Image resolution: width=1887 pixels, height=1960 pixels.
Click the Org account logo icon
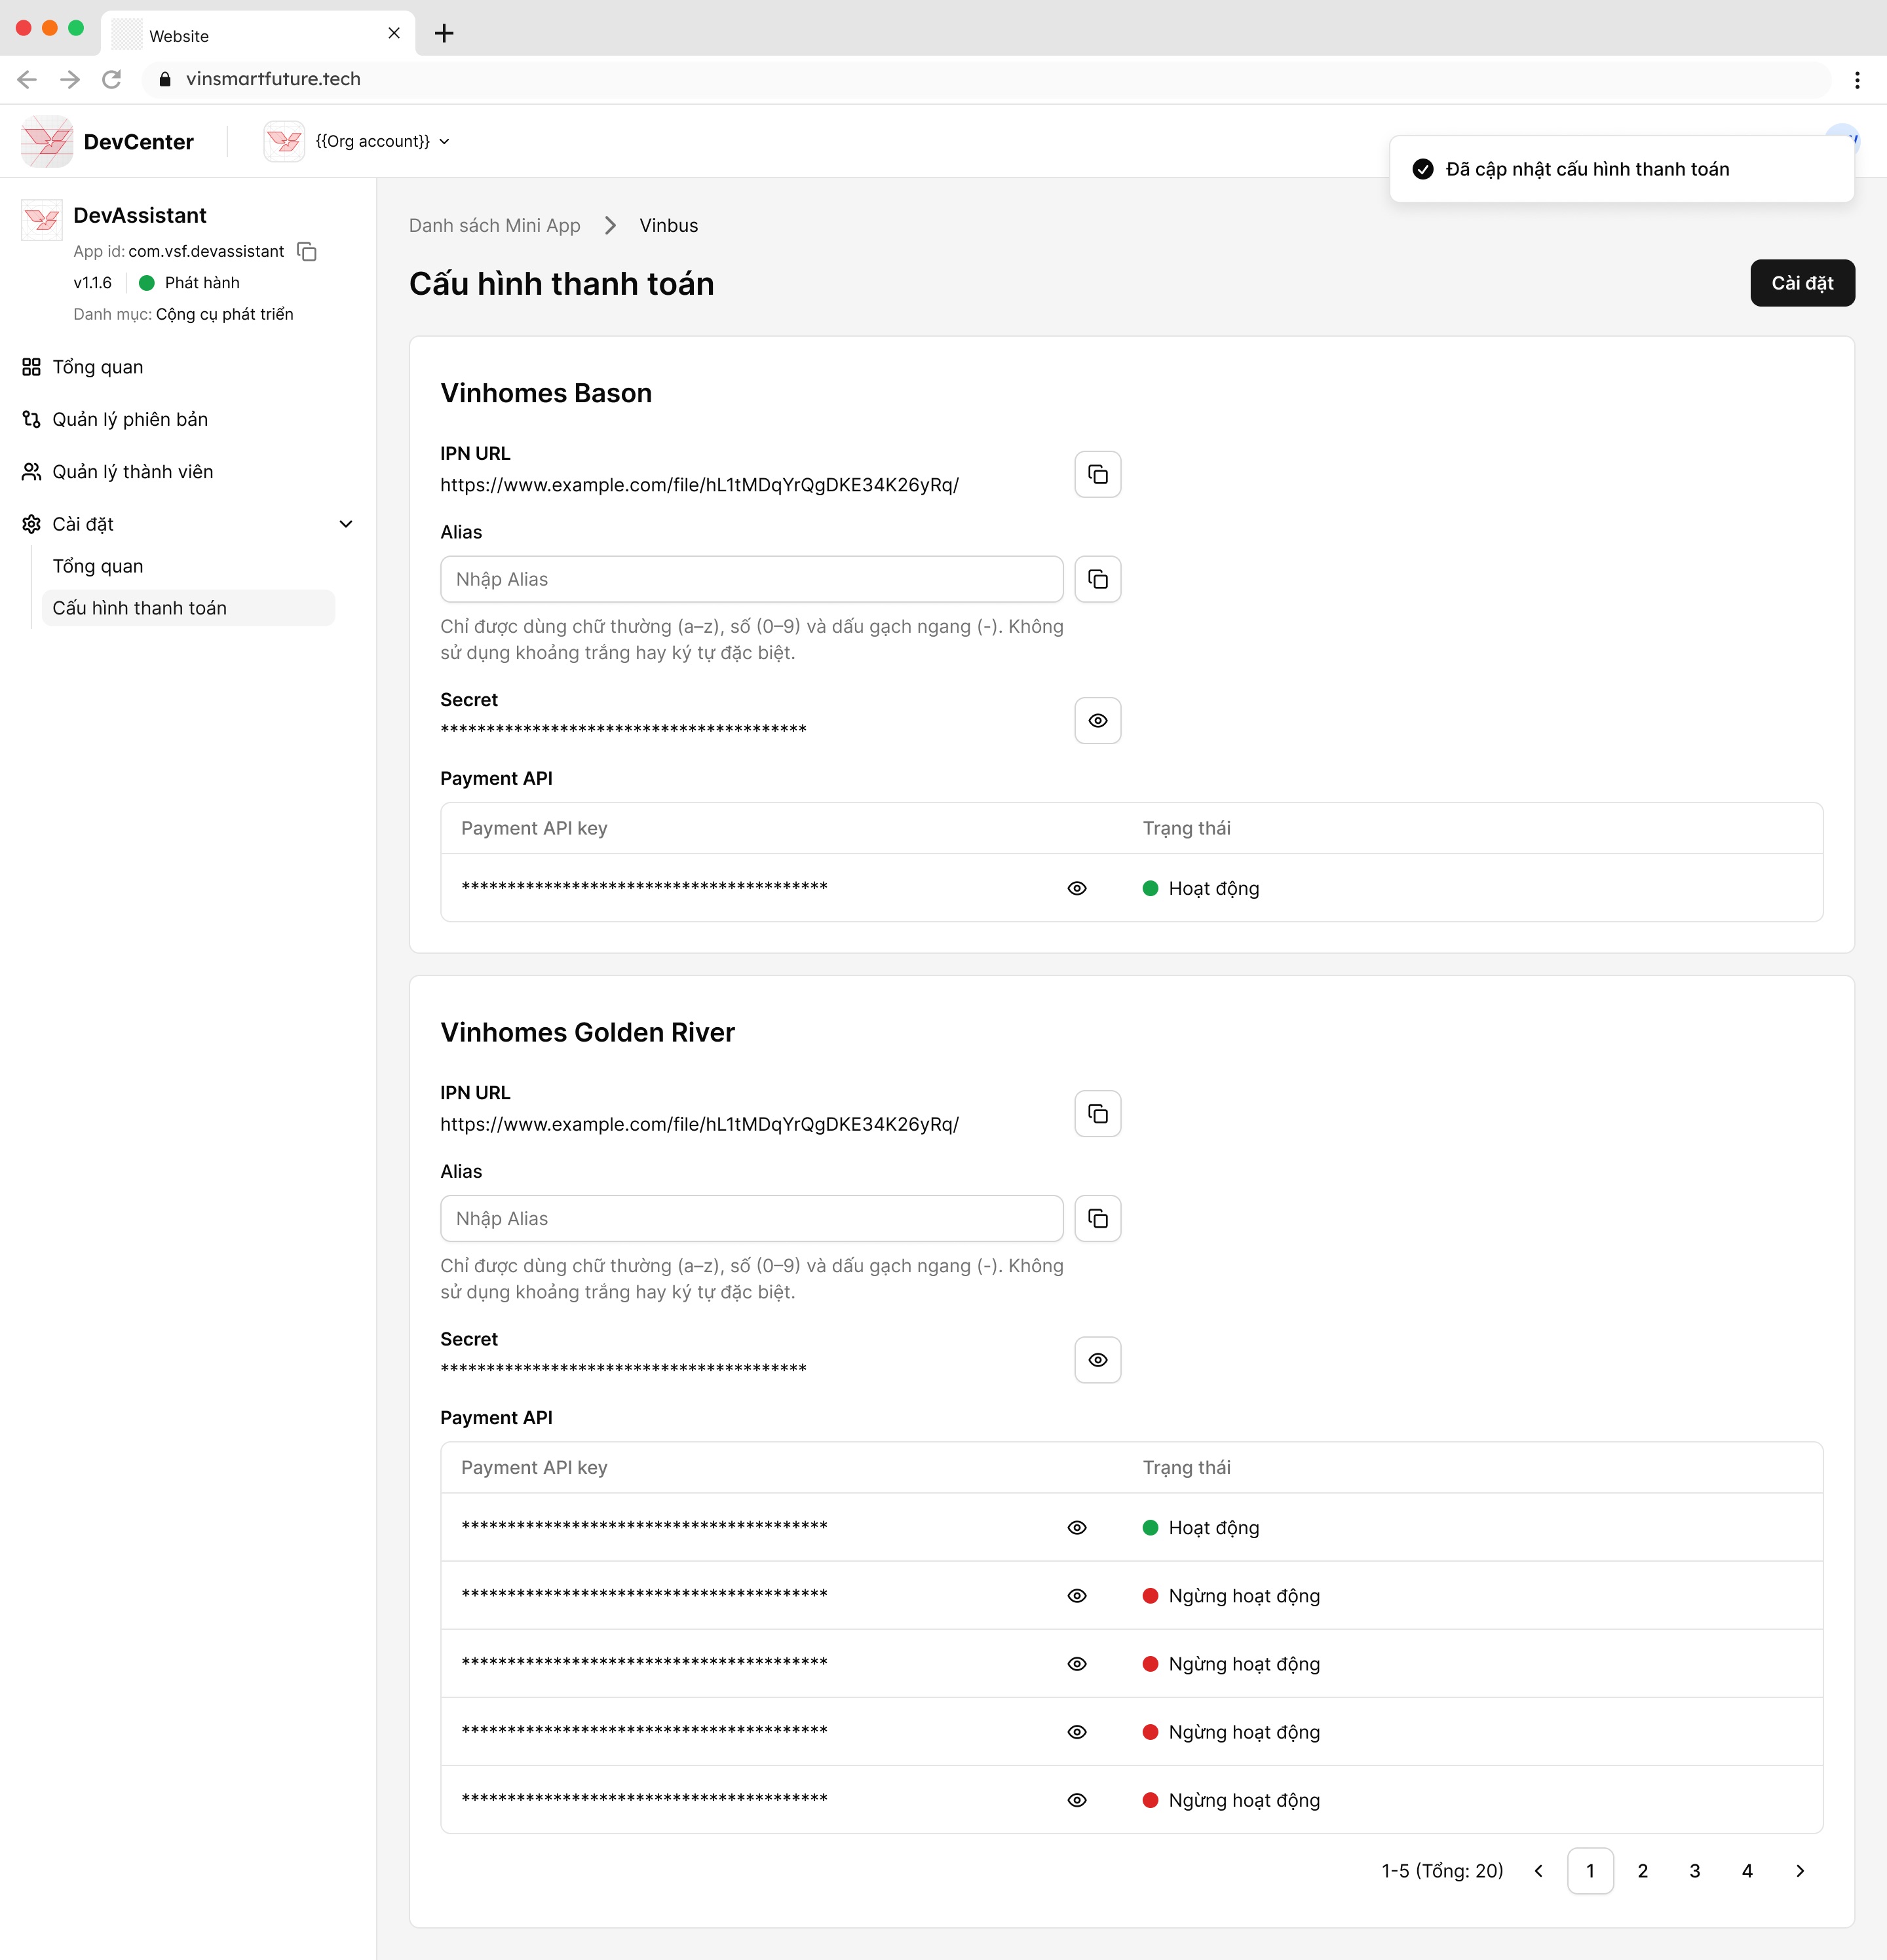284,141
